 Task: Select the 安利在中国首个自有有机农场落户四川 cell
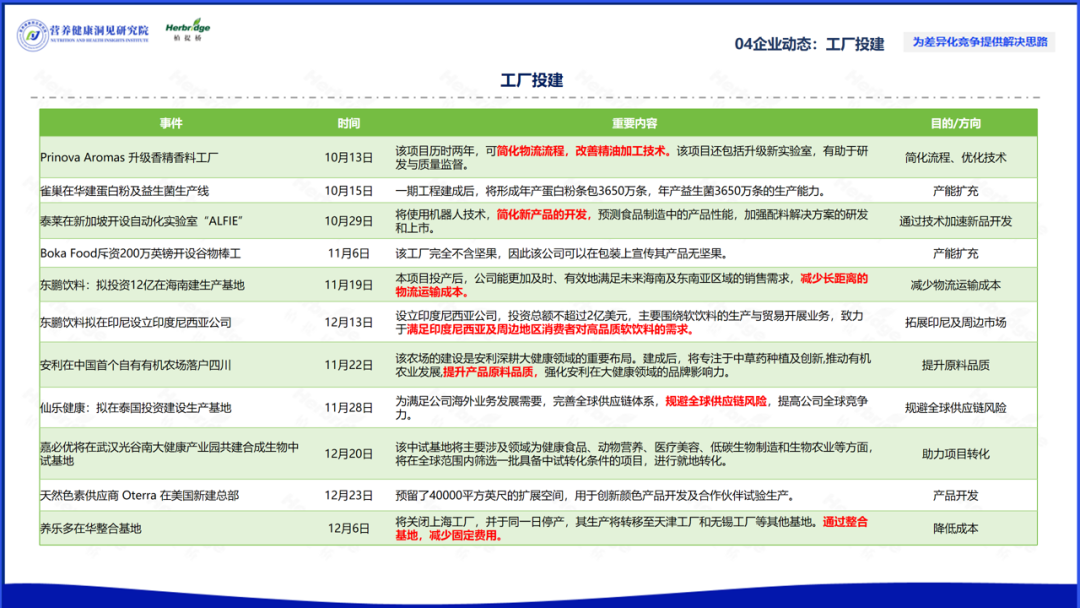pyautogui.click(x=136, y=365)
